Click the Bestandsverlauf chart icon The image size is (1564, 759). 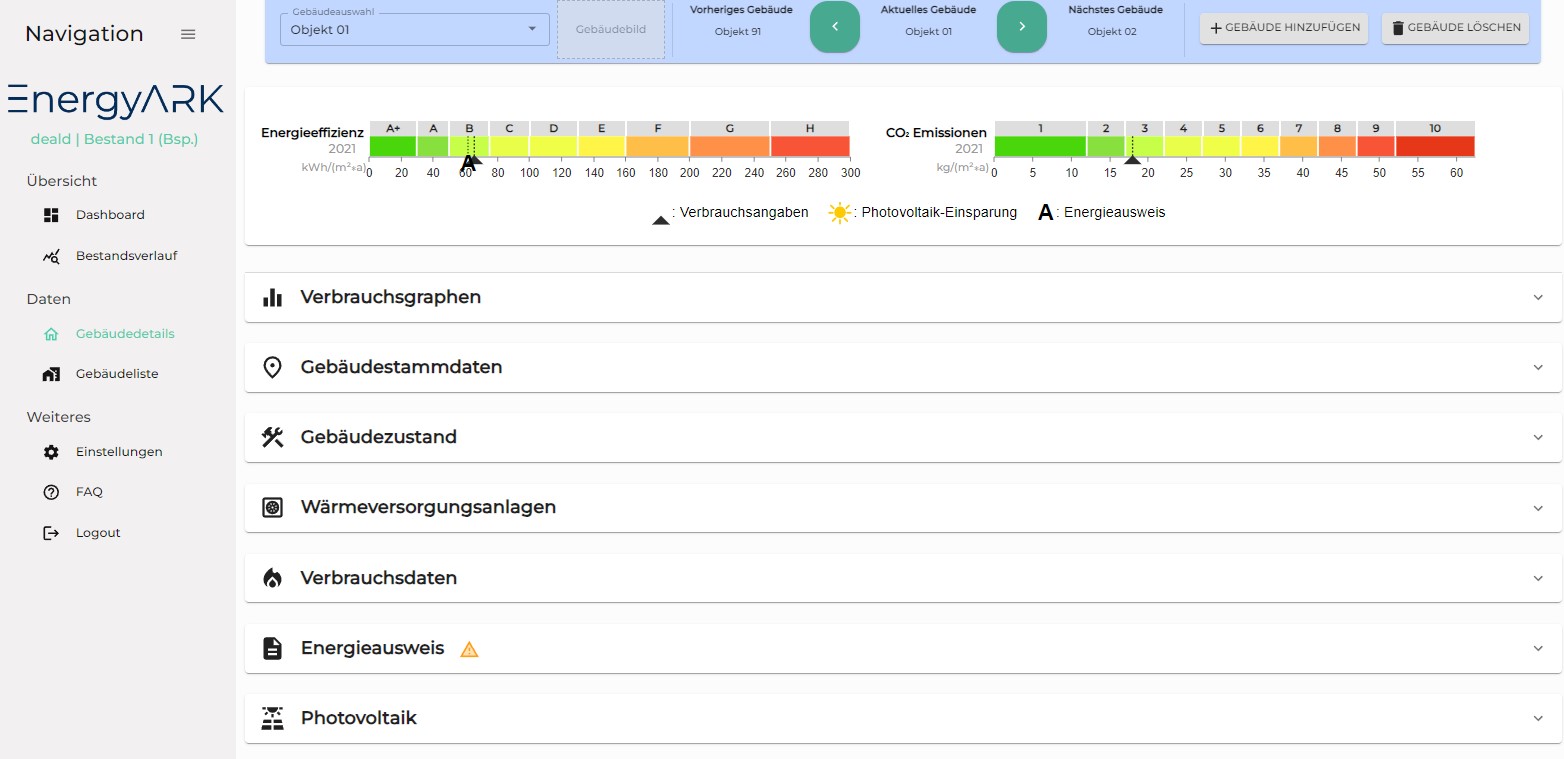[52, 256]
